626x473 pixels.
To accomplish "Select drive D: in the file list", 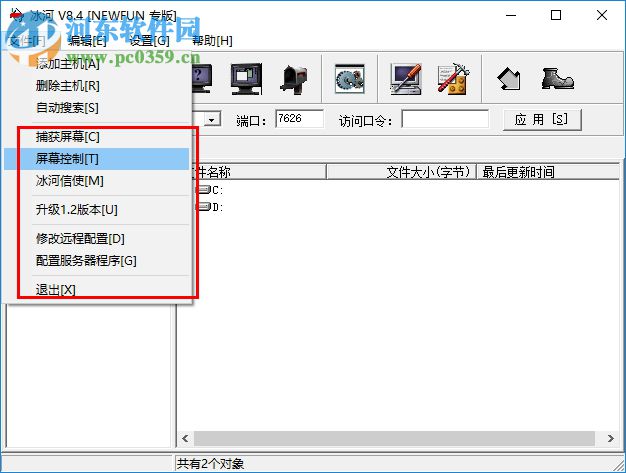I will (x=211, y=207).
